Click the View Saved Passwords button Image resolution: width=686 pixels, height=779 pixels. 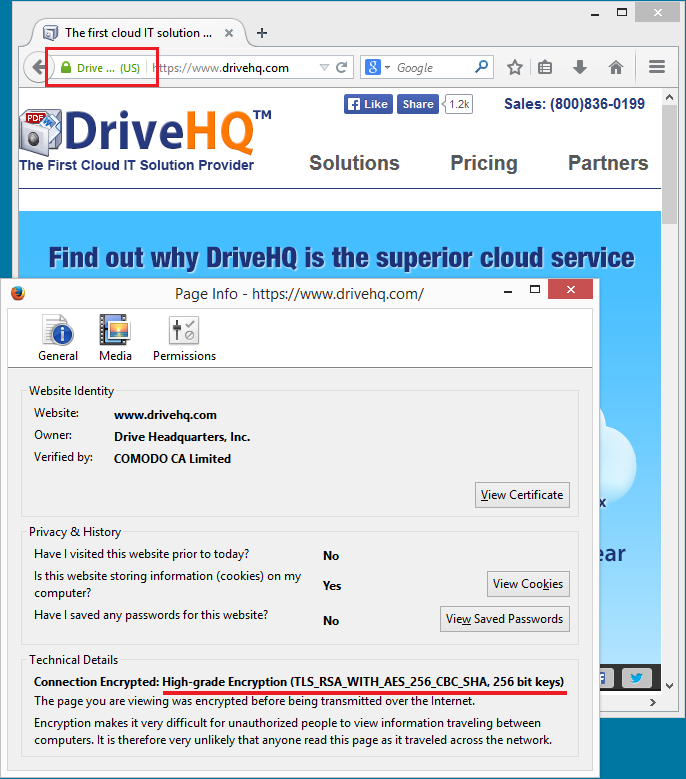tap(505, 619)
